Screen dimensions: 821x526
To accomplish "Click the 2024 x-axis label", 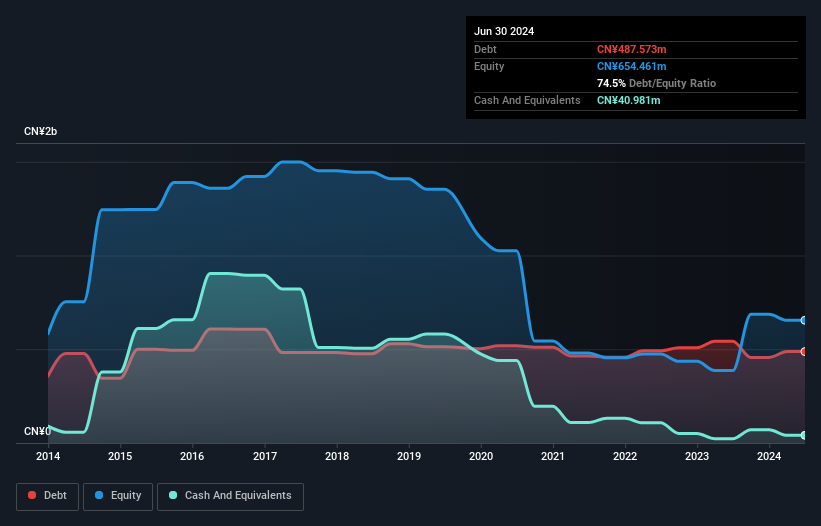I will (769, 456).
